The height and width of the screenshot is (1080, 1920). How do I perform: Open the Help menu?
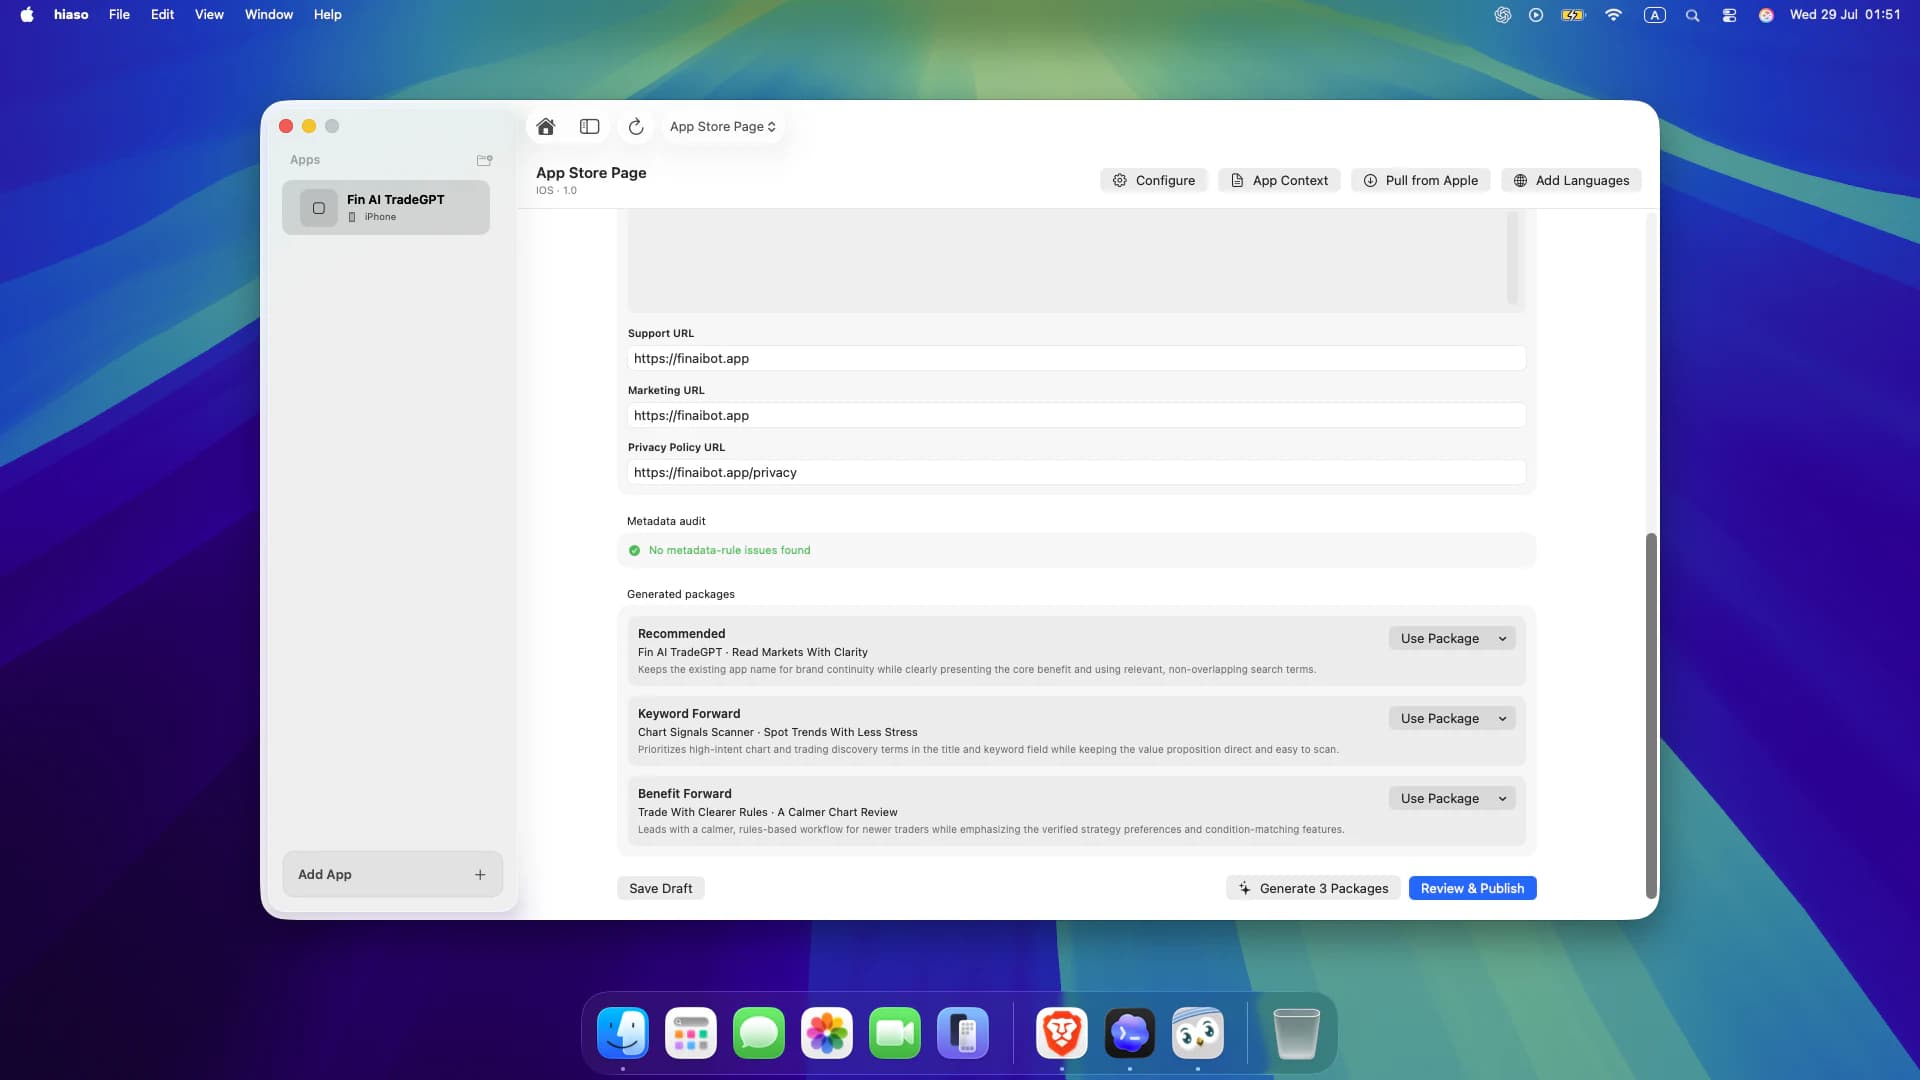tap(327, 14)
